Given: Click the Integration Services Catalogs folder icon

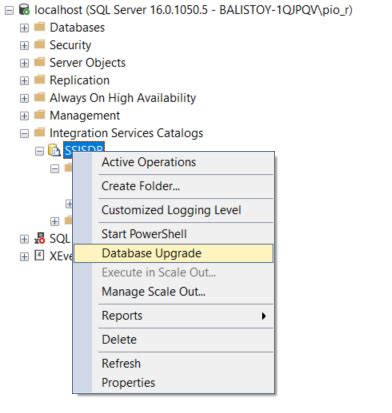Looking at the screenshot, I should click(40, 133).
